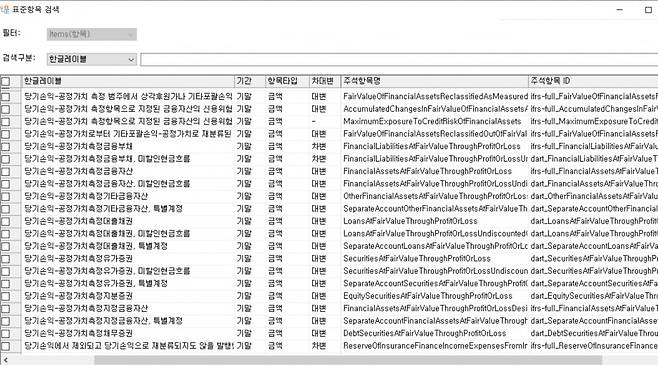Click the ID cell ifrs-full_MaximumExposureToCredit
This screenshot has height=365, width=658.
click(x=594, y=121)
